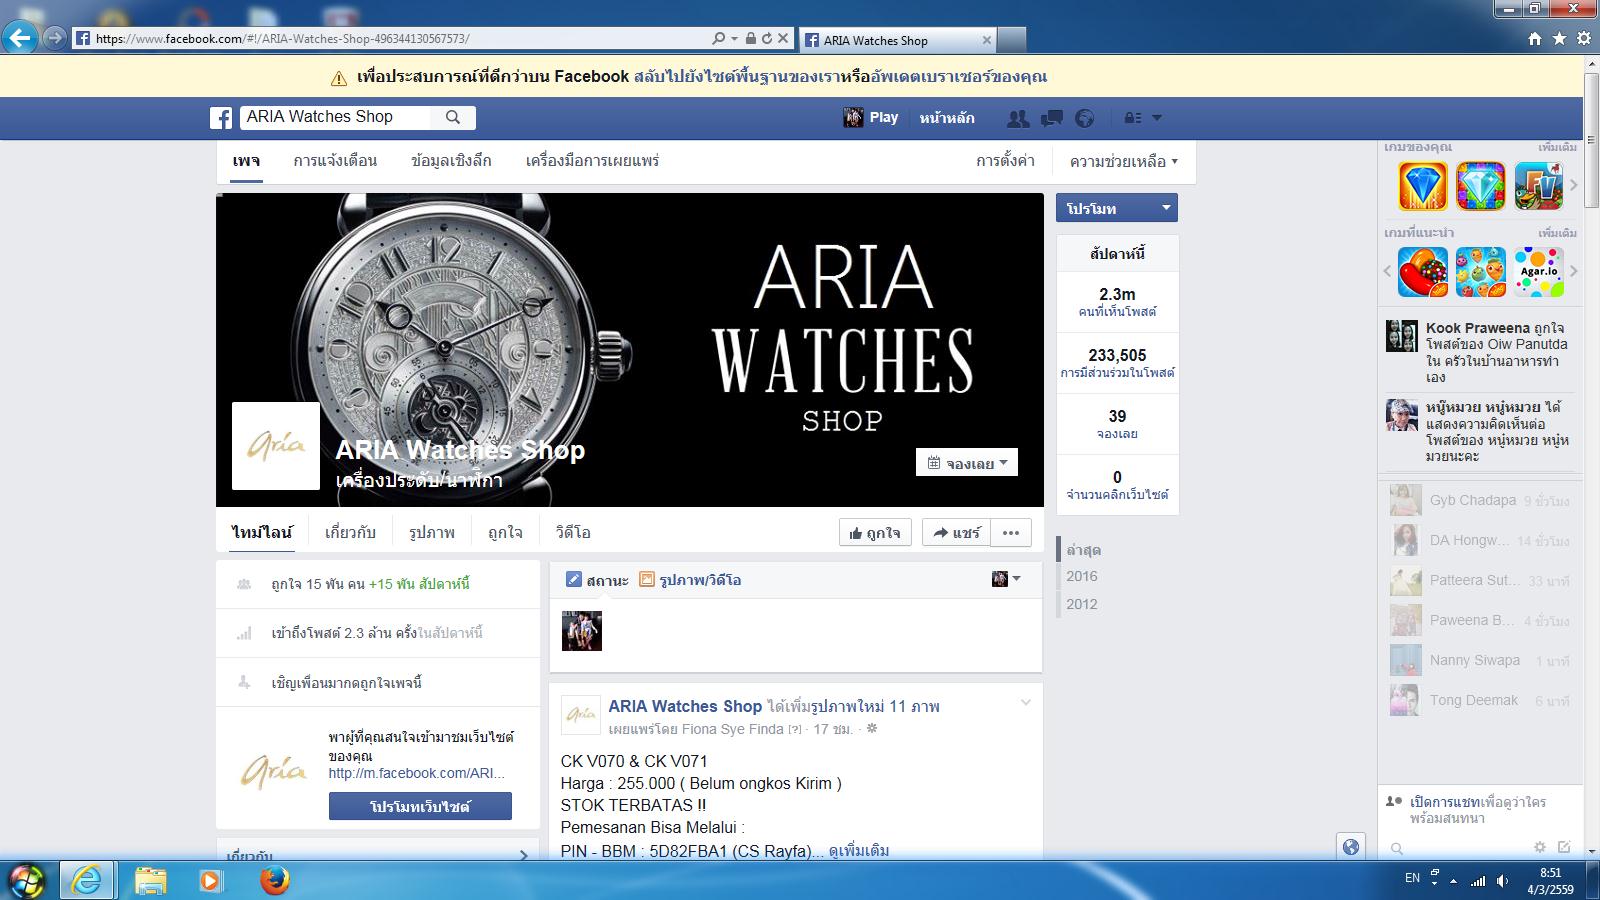Click the new chat message compose icon
Screen dimensions: 1600x900
(1564, 848)
